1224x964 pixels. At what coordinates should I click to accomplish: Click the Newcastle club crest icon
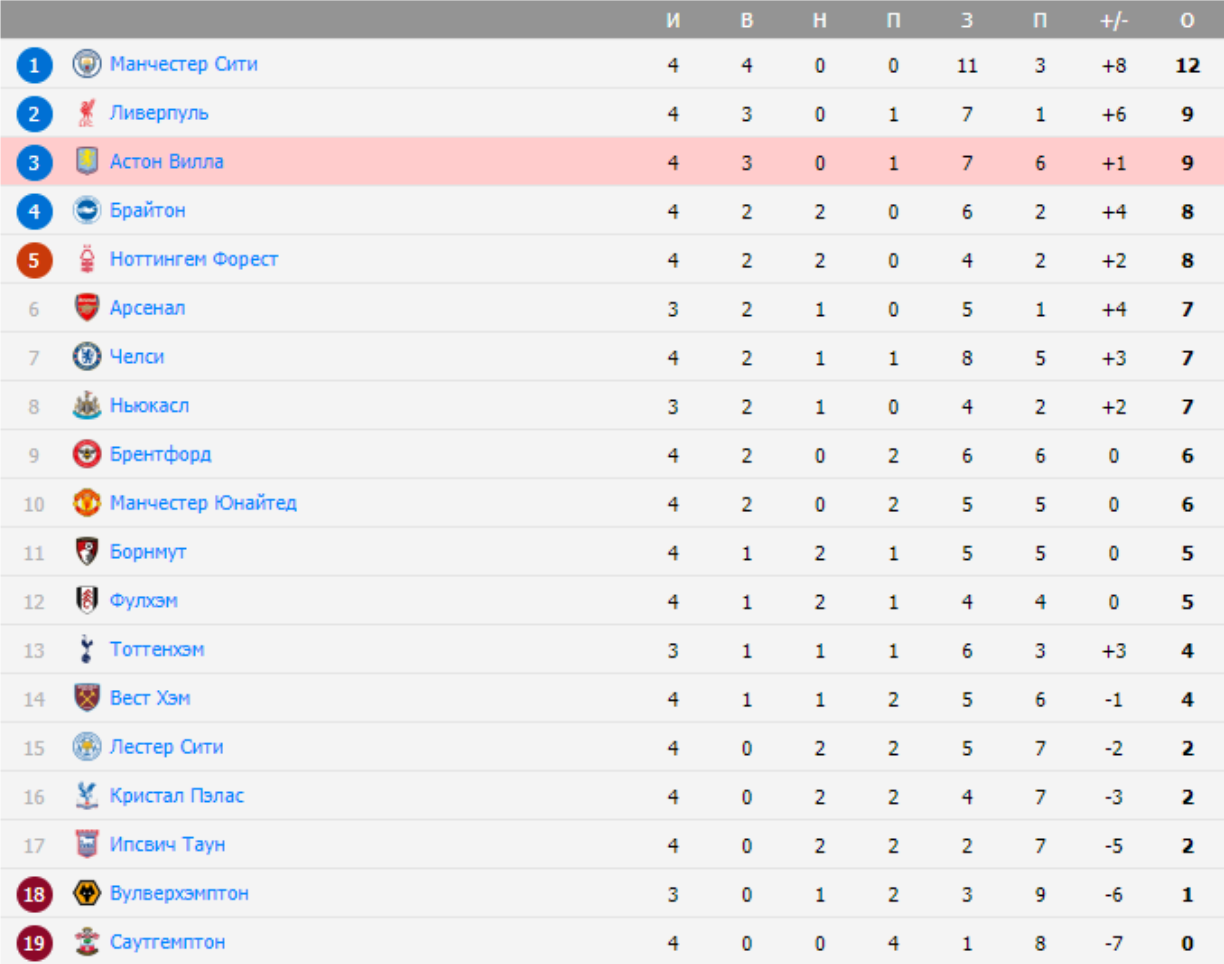point(87,406)
